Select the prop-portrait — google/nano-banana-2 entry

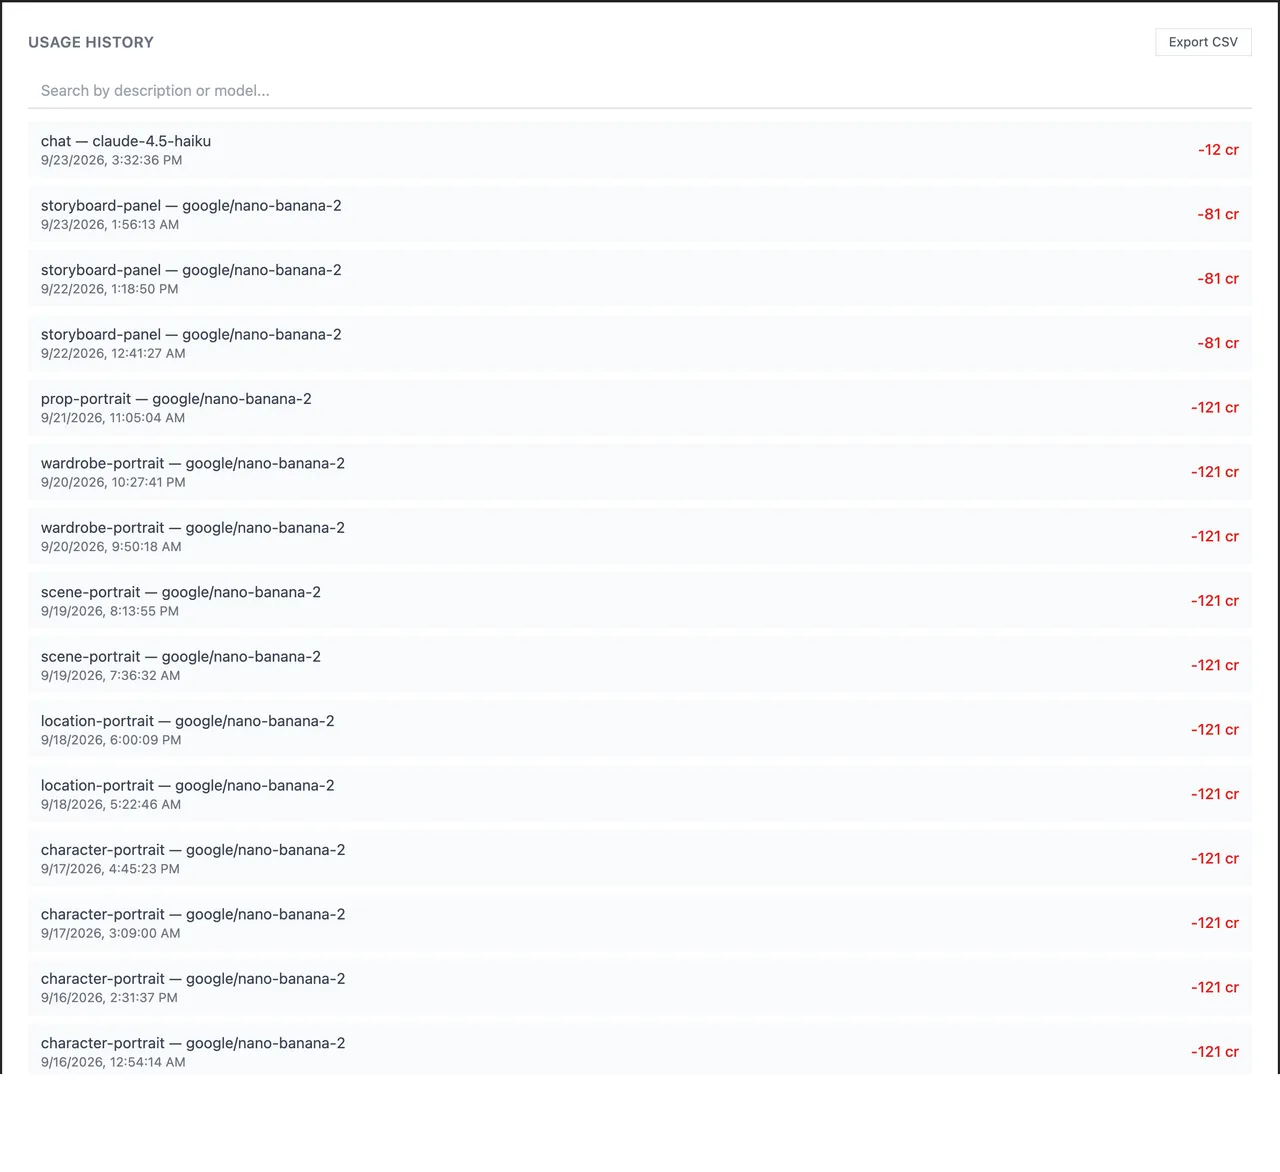[x=640, y=408]
